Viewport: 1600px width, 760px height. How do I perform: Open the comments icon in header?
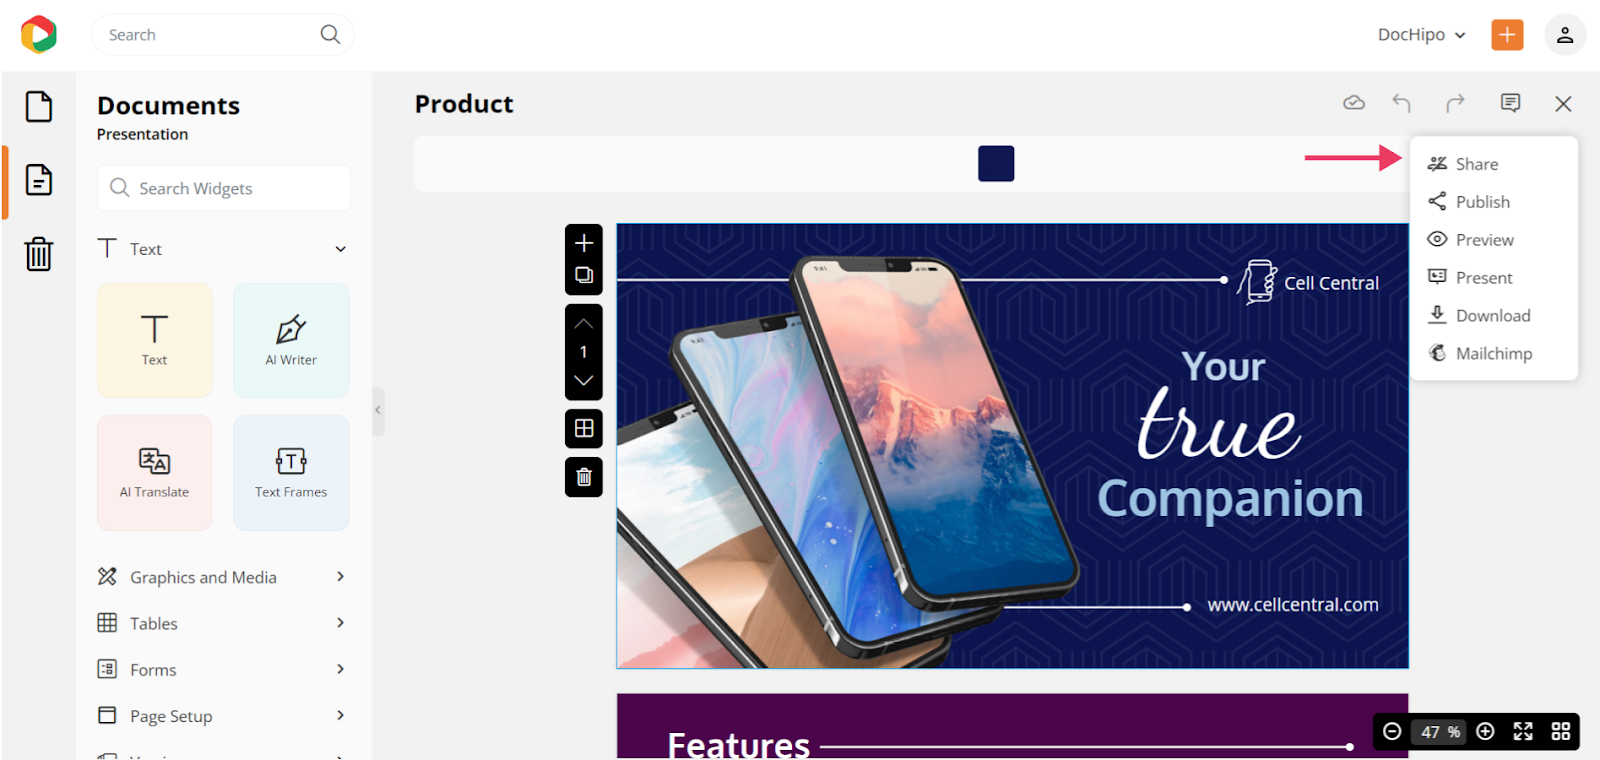[1510, 103]
